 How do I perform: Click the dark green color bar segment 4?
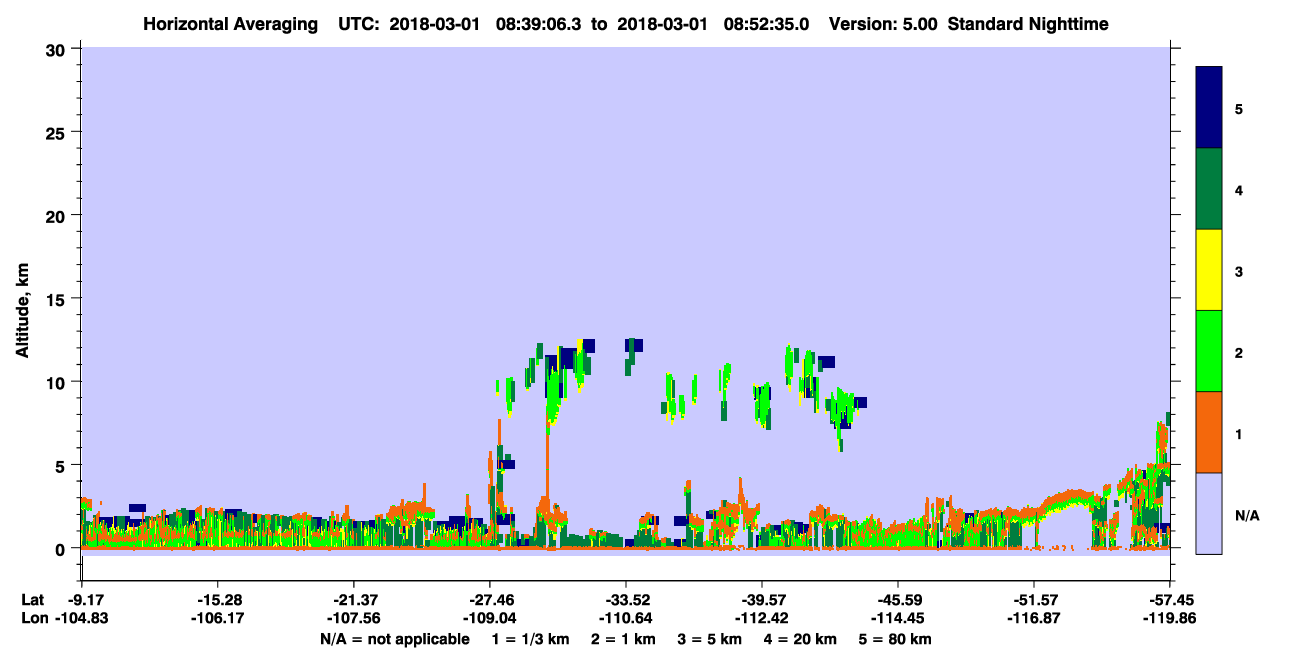pyautogui.click(x=1209, y=189)
